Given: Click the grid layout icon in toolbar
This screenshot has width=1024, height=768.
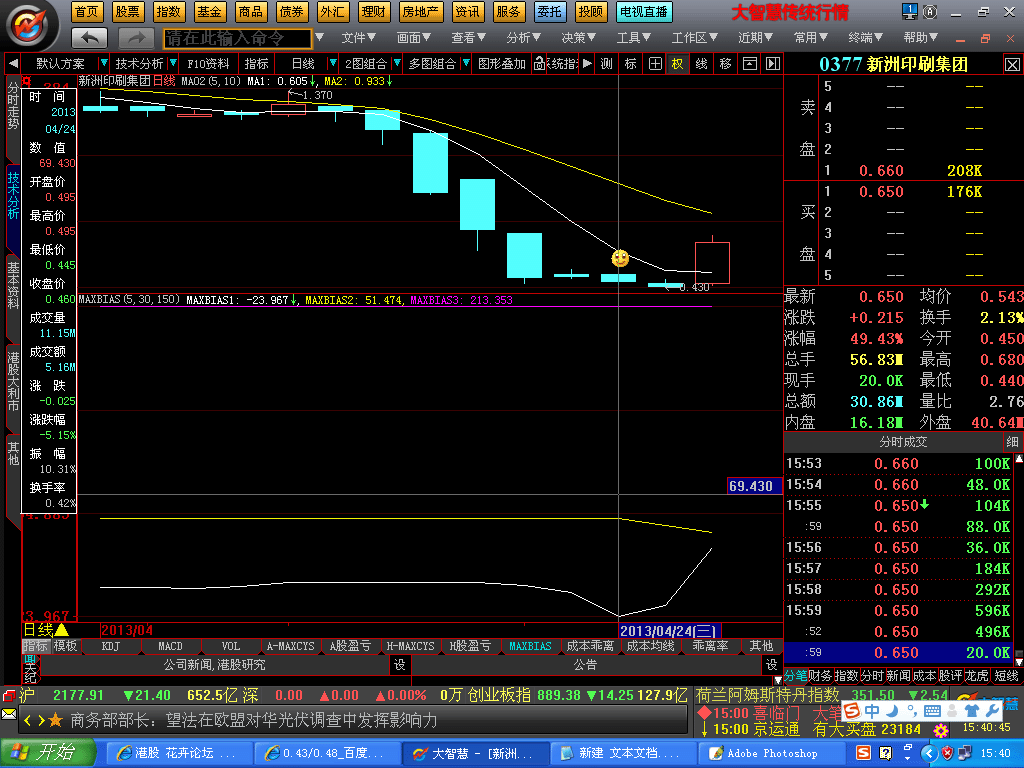Looking at the screenshot, I should tap(654, 63).
